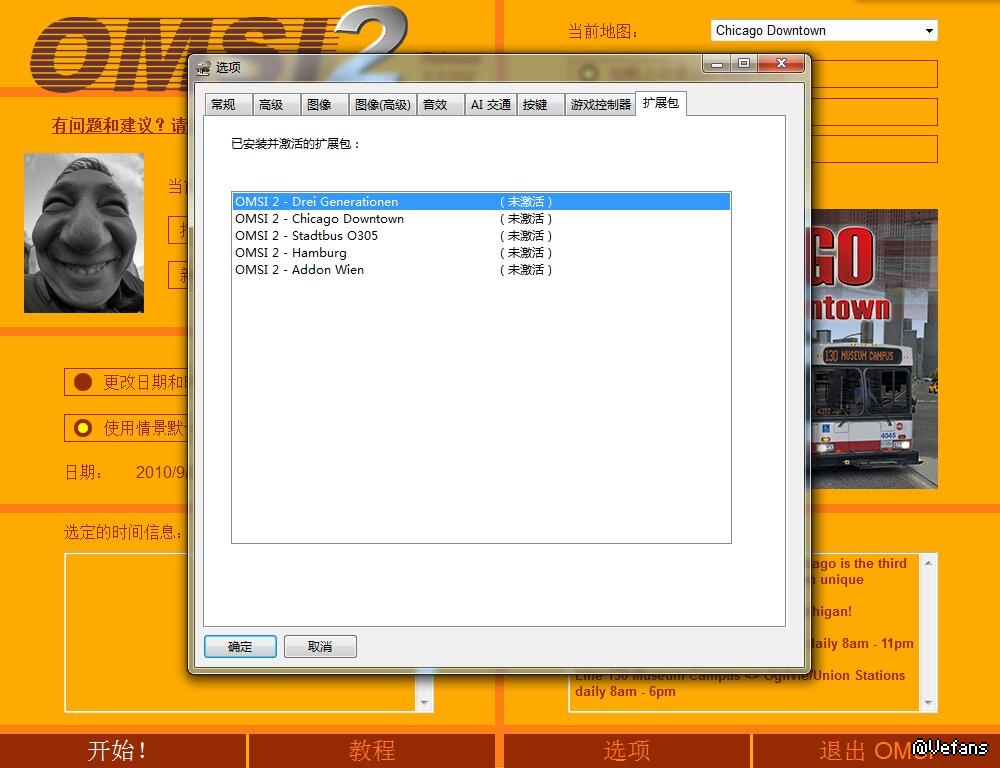Open the 游戏控制器 tab
The image size is (1000, 768).
point(600,105)
